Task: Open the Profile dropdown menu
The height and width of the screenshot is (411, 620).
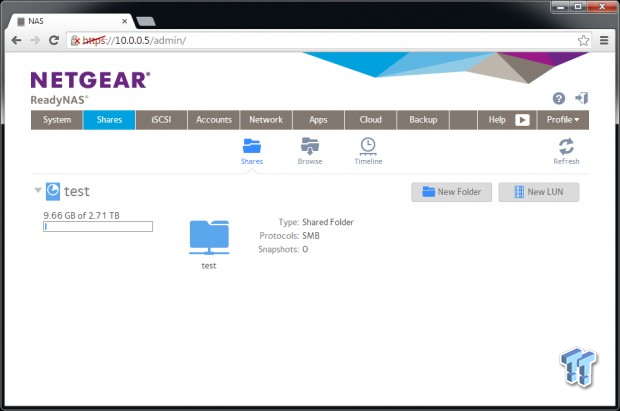Action: [x=563, y=120]
